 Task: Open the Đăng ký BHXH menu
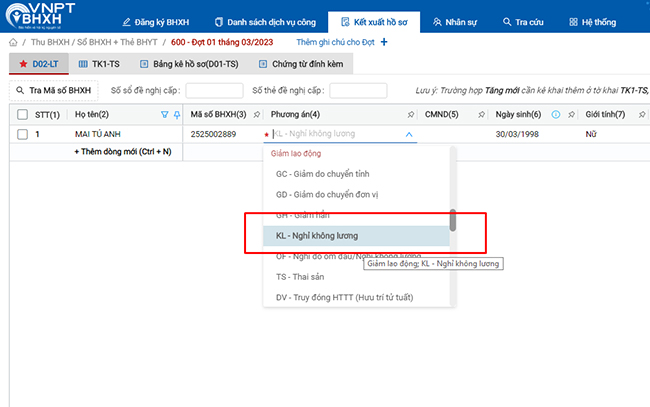[155, 22]
